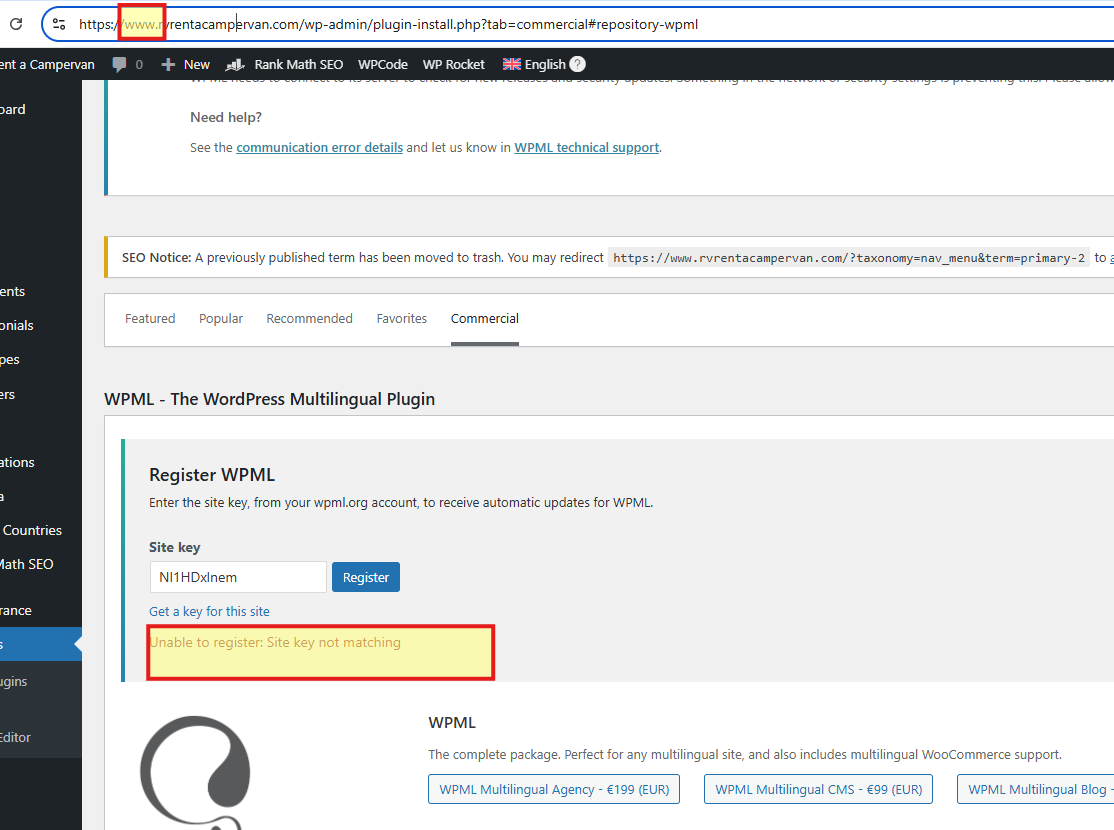Click the redirect URL code in SEO Notice
Screen dimensions: 1114x830
coord(849,258)
